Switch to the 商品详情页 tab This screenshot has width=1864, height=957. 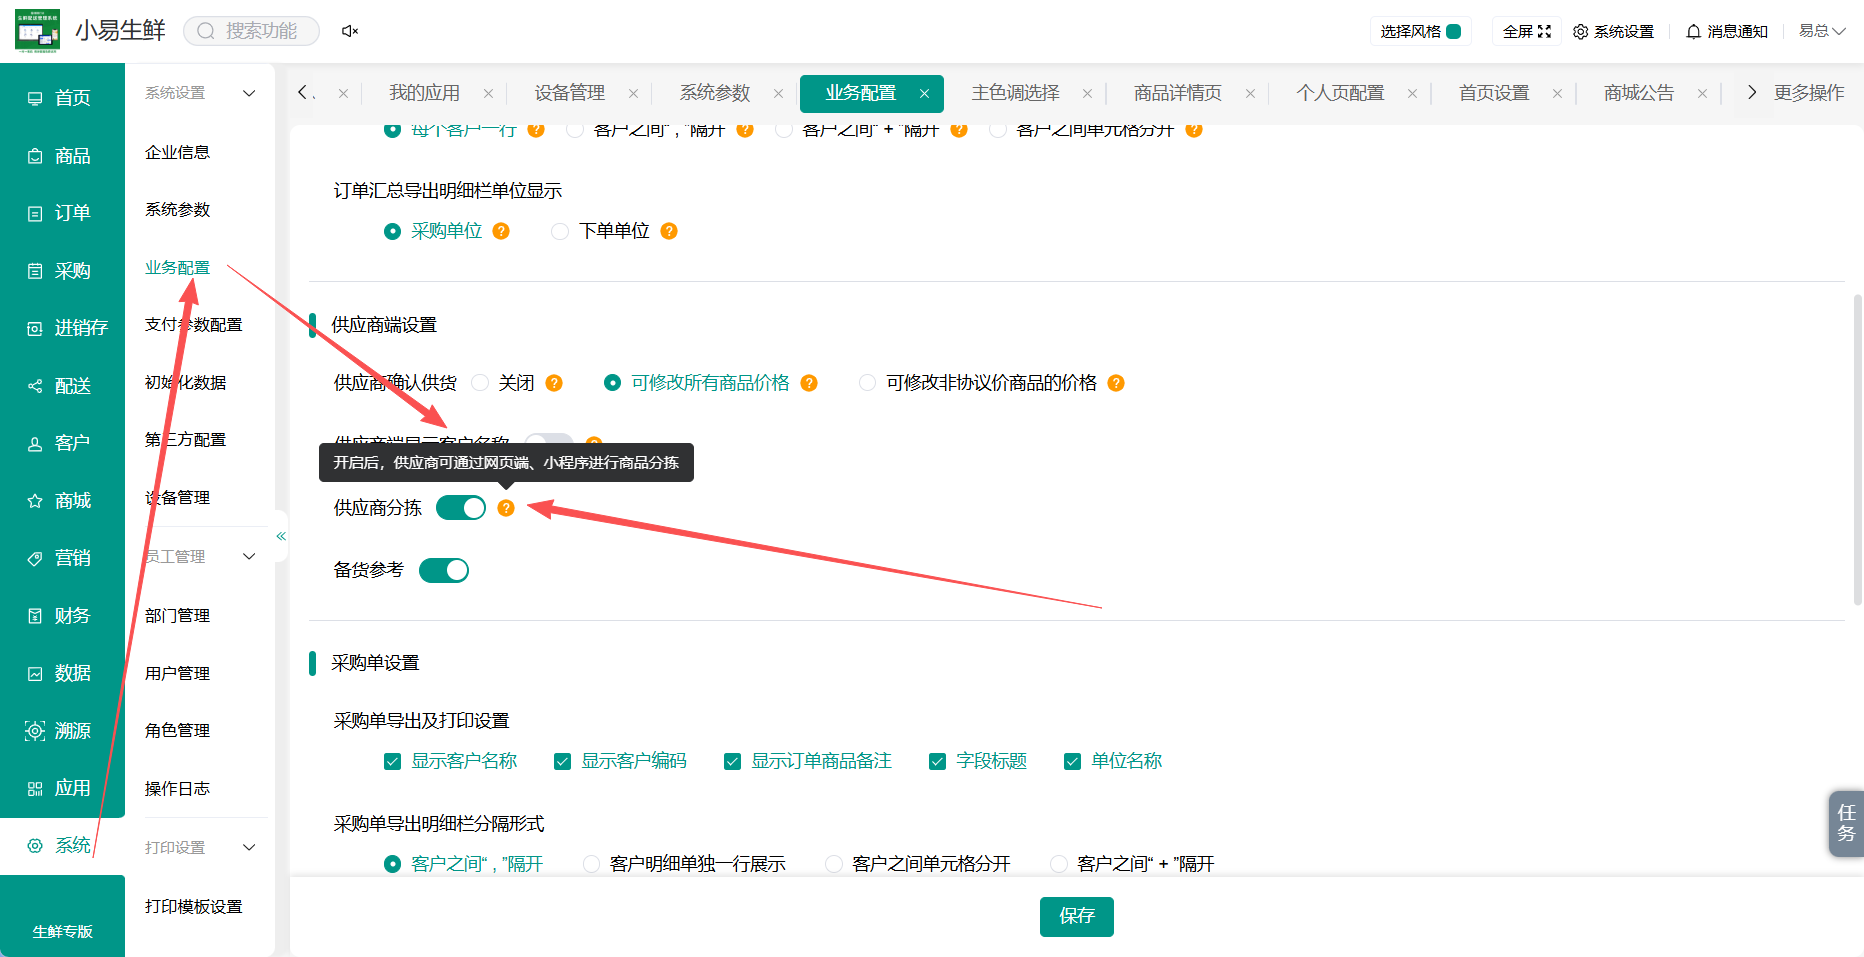click(1178, 93)
